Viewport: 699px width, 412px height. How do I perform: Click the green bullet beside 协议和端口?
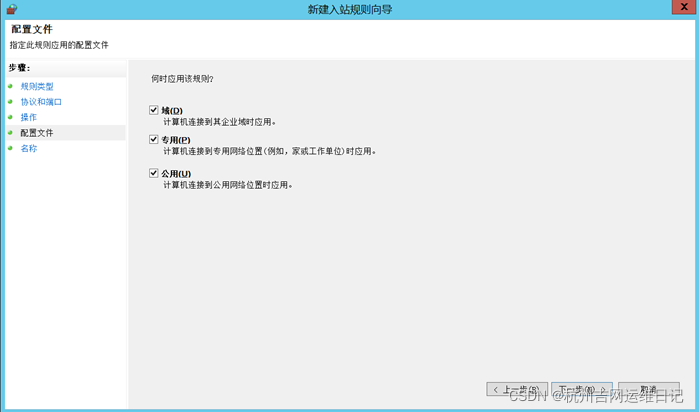10,102
